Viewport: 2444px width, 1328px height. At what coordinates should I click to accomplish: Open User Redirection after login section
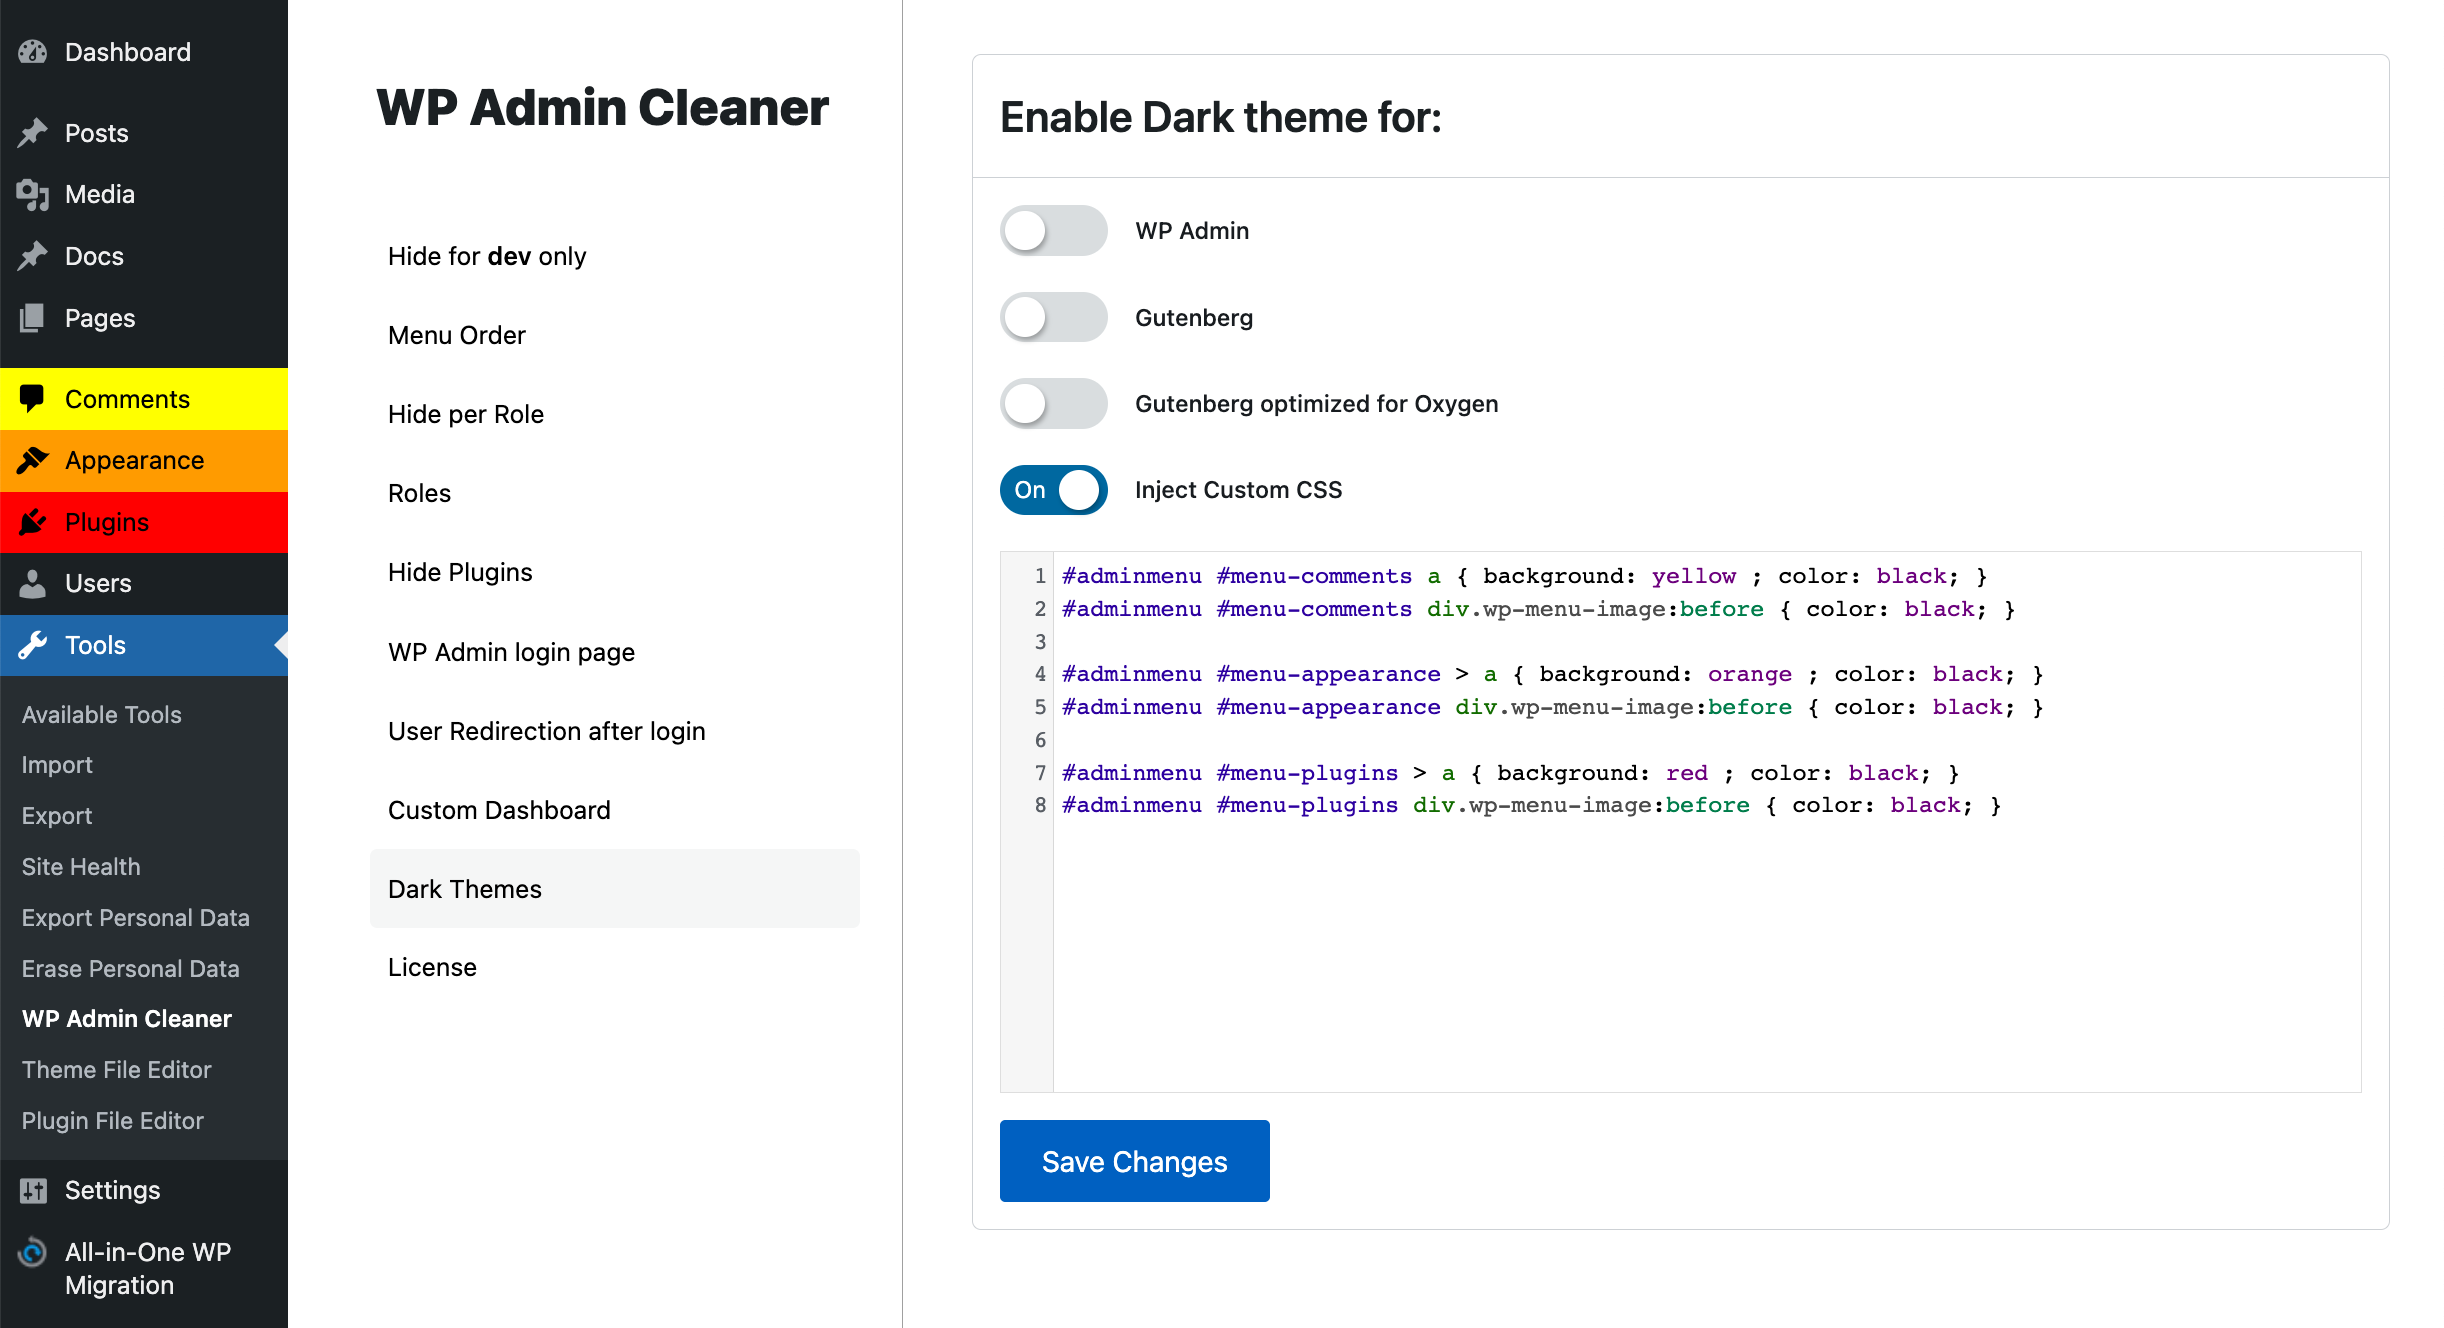coord(614,731)
